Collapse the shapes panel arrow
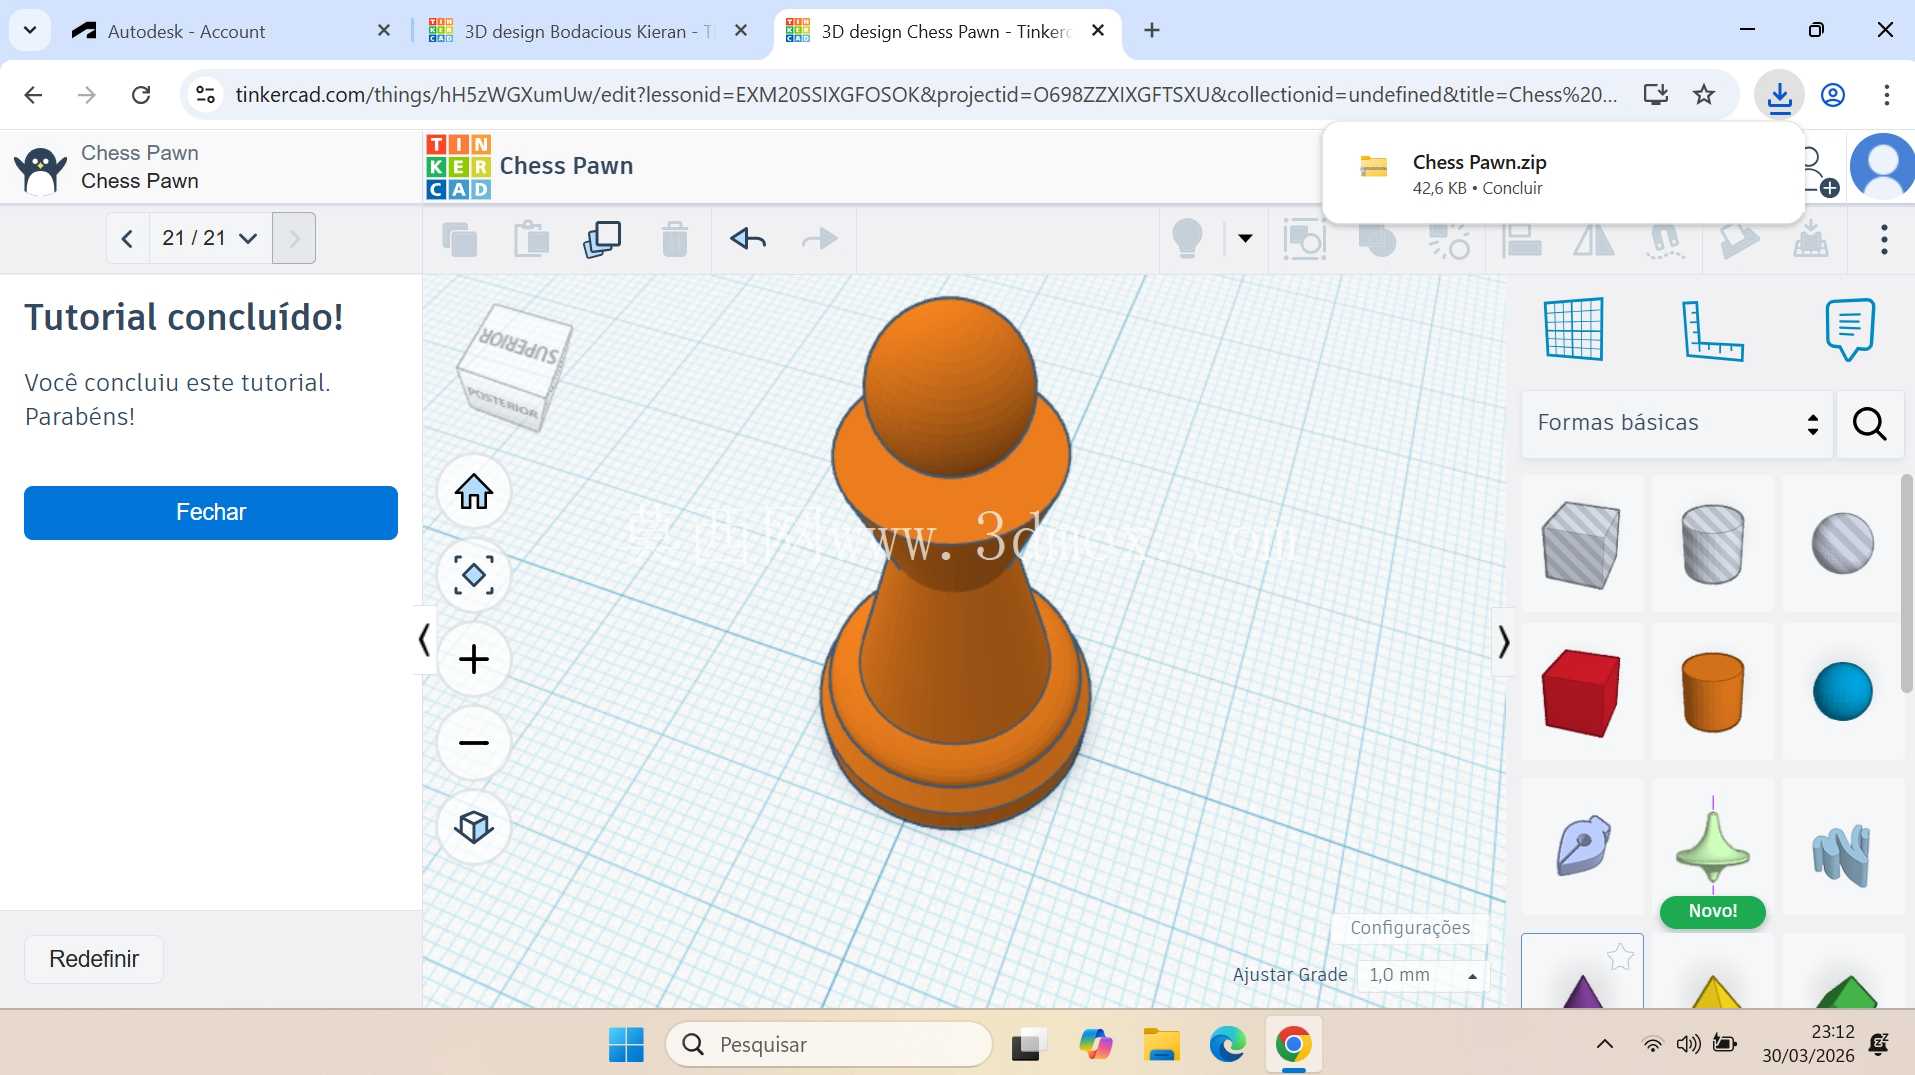This screenshot has height=1075, width=1915. pos(1503,642)
